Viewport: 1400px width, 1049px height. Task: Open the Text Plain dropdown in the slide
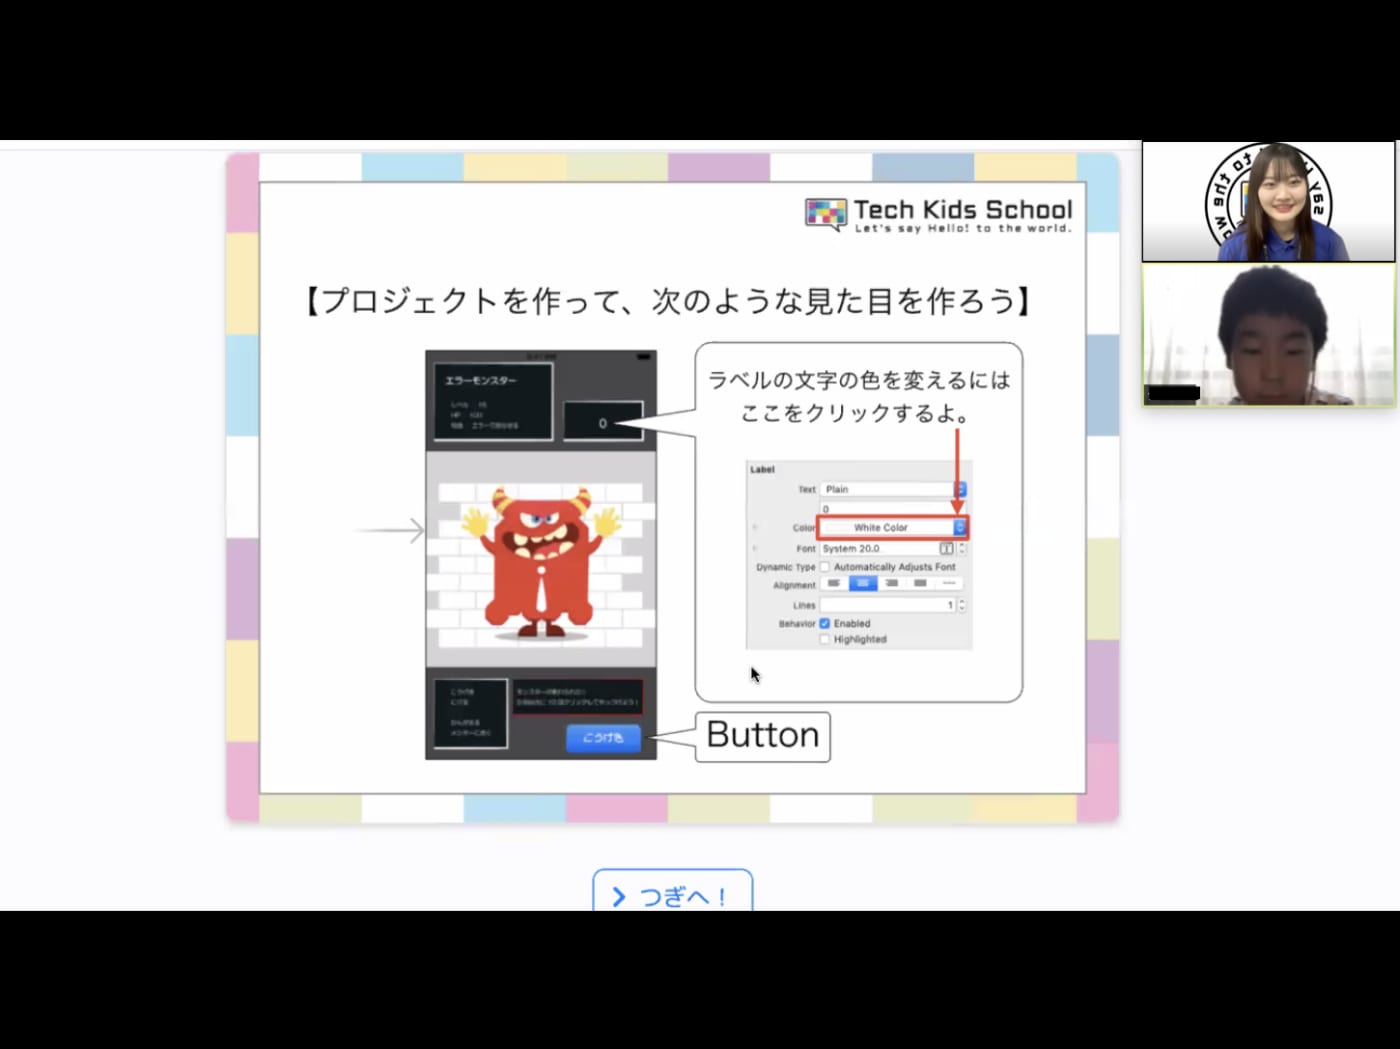892,489
